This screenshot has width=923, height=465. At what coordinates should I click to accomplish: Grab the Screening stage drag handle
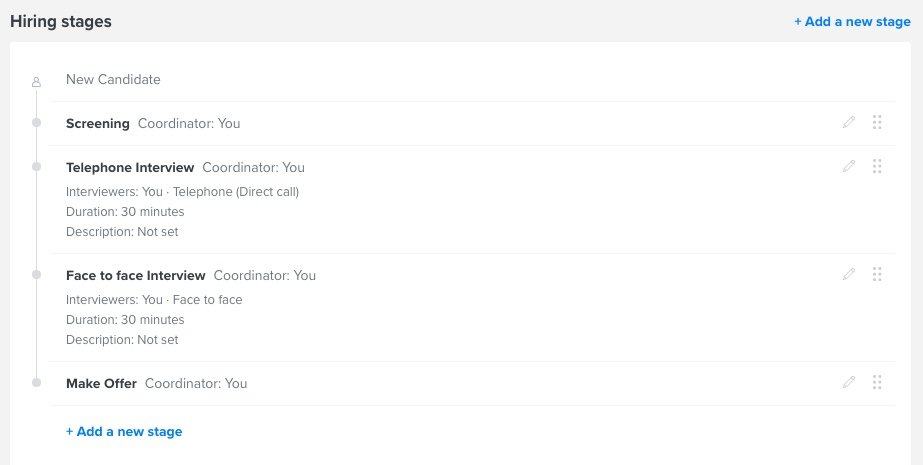877,123
